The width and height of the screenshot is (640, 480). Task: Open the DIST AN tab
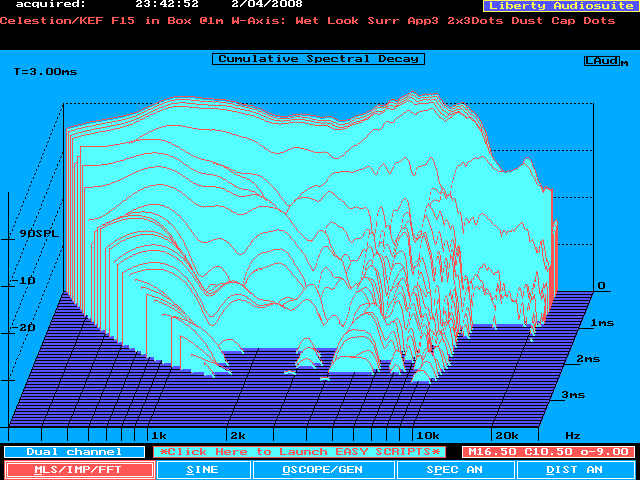(575, 469)
